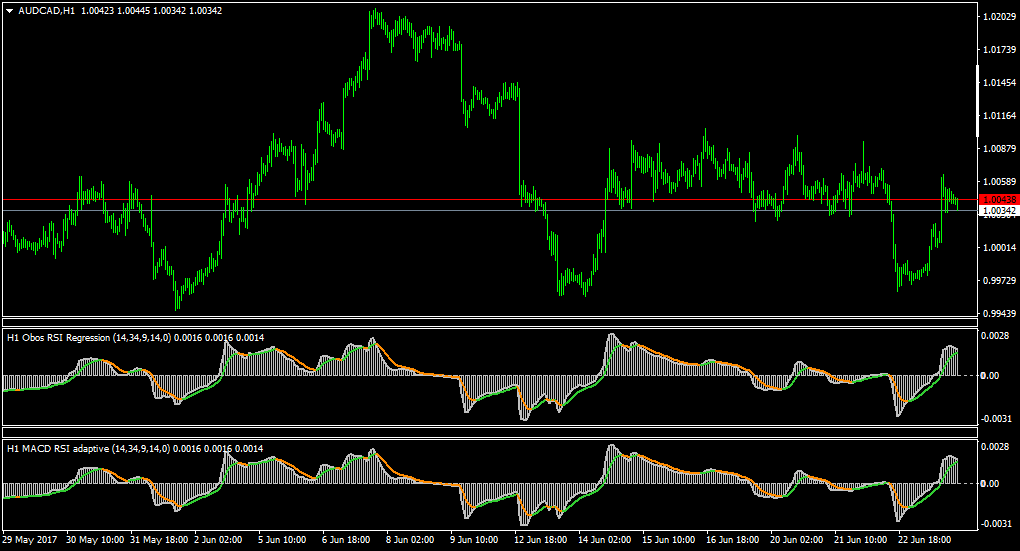This screenshot has height=551, width=1020.
Task: Click the 1.01454 price axis label
Action: coord(1000,83)
